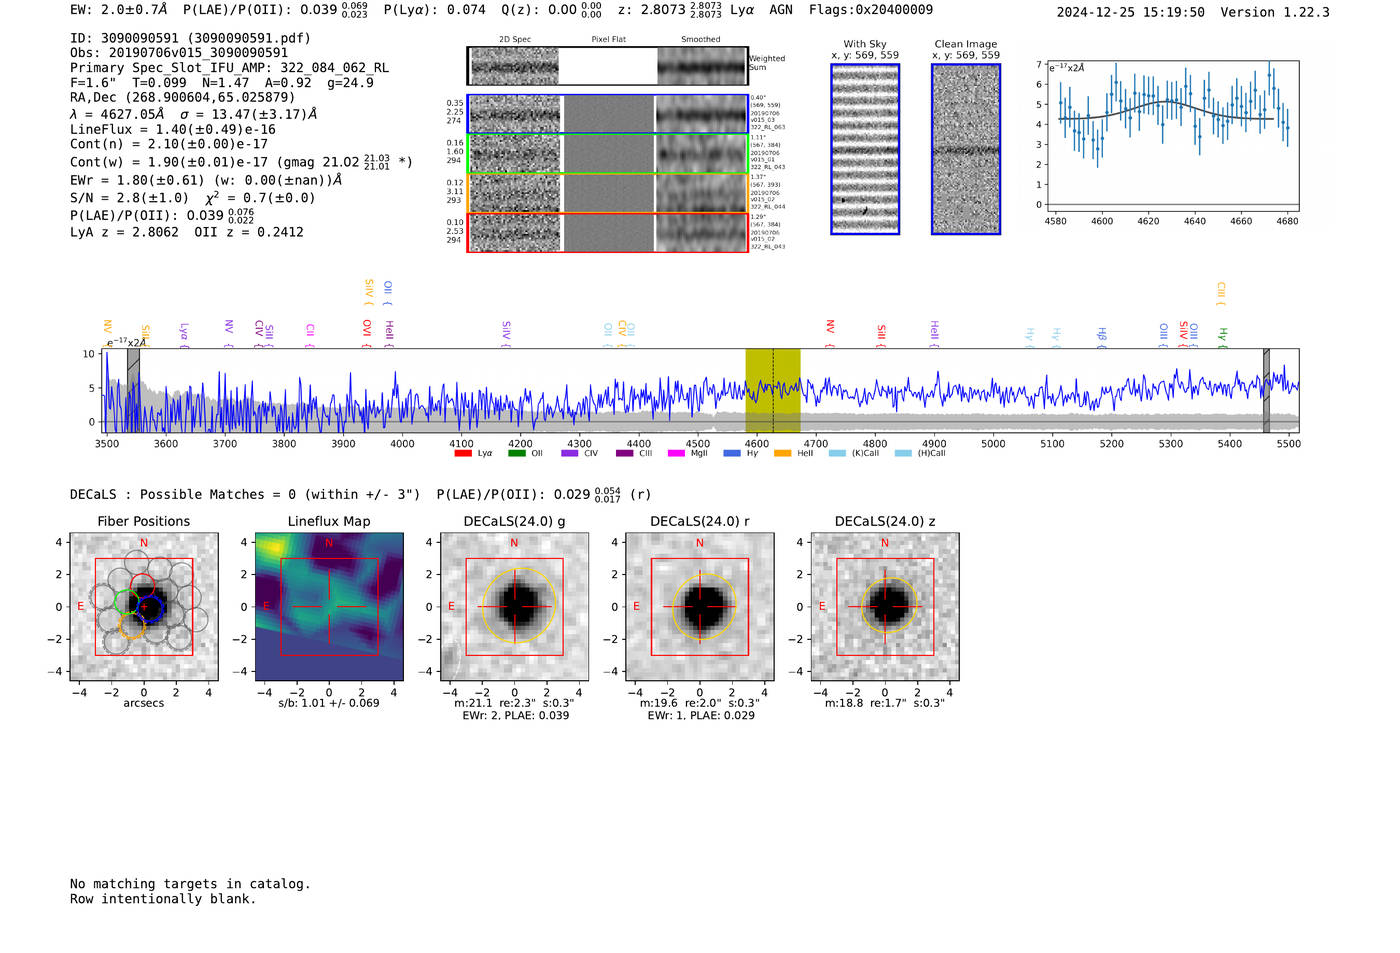
Task: Click the '2D Spec' column header
Action: 515,40
